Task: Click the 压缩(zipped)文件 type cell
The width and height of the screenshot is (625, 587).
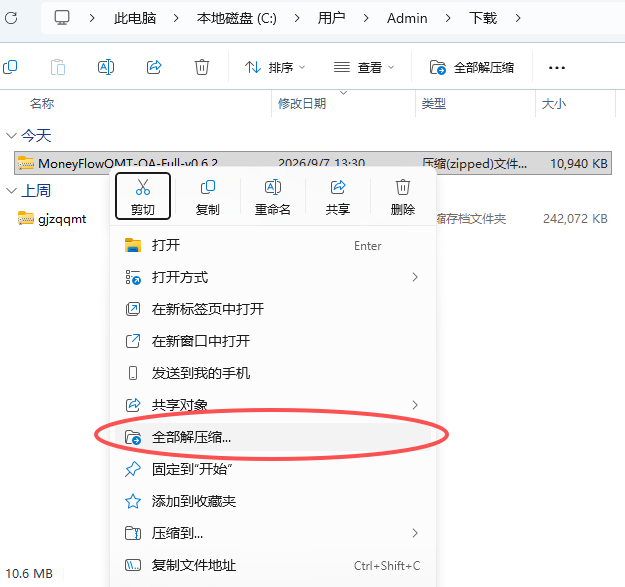Action: coord(474,164)
